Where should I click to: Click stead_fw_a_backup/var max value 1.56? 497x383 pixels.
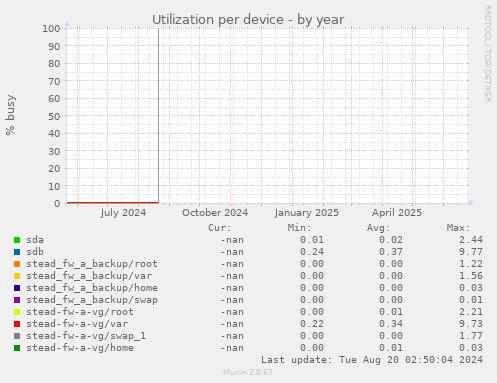[471, 276]
